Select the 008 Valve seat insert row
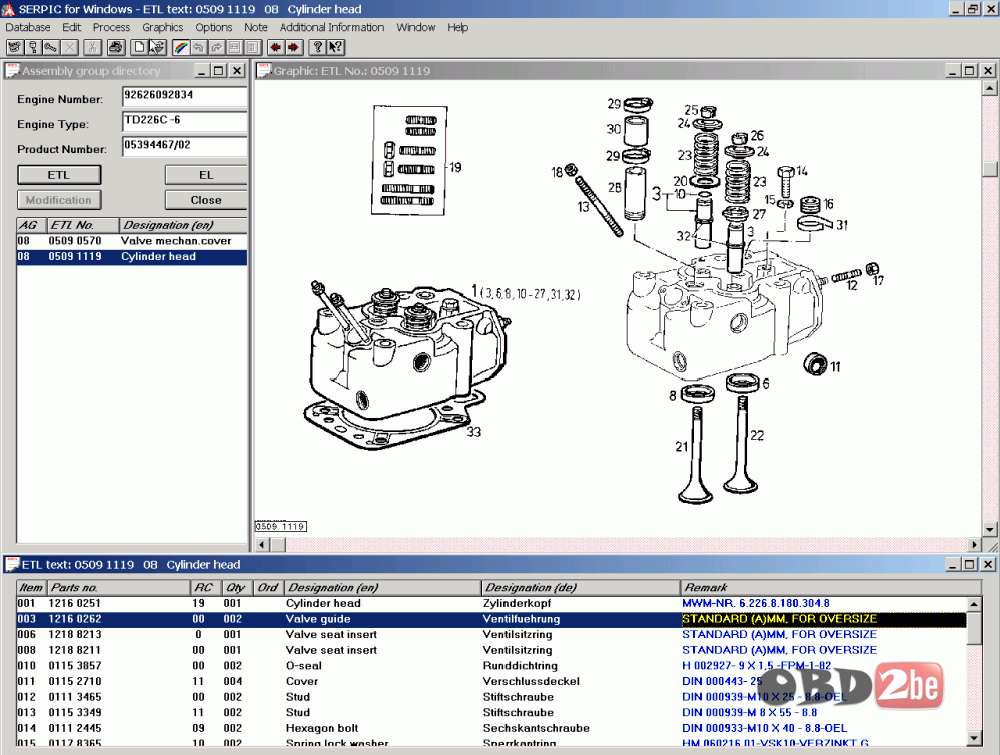 click(491, 650)
